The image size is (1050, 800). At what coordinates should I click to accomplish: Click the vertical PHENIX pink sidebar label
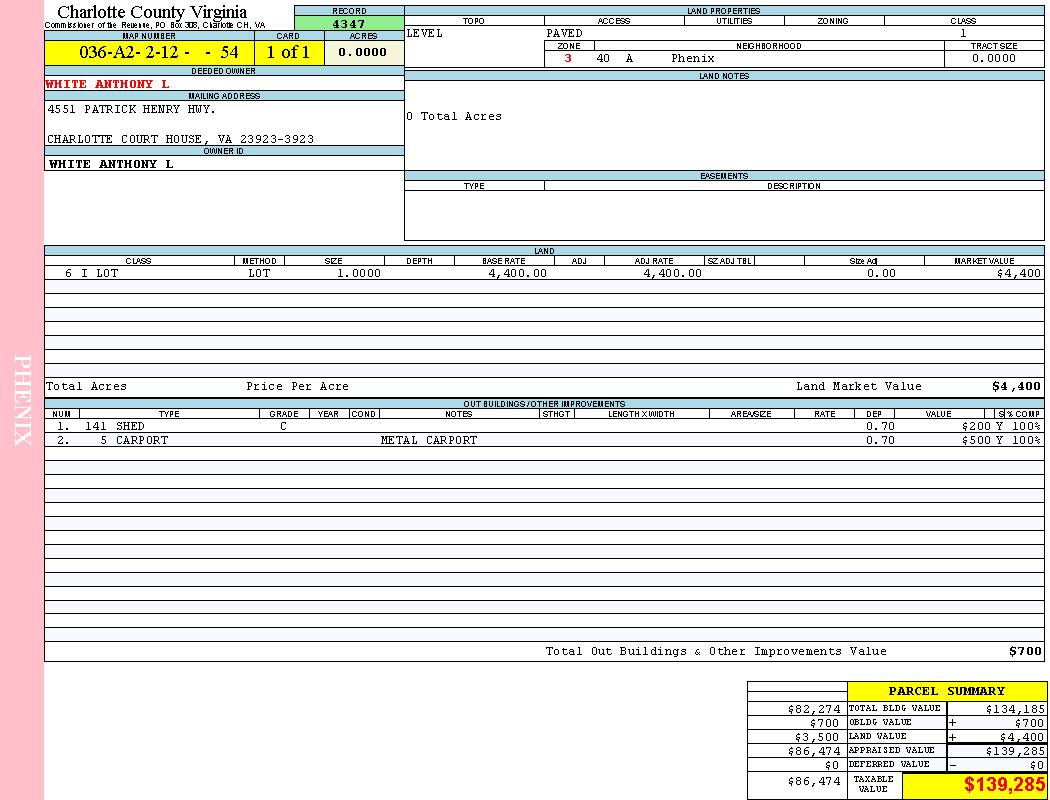(x=23, y=400)
